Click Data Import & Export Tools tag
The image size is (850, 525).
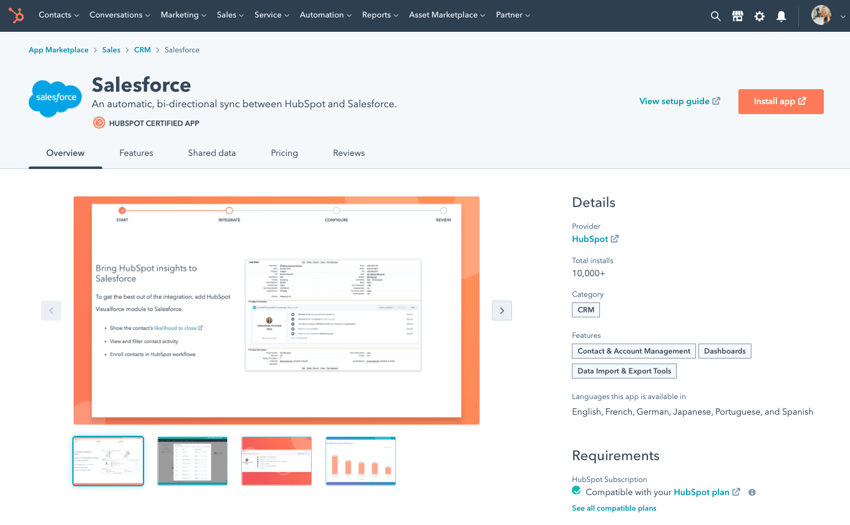624,371
